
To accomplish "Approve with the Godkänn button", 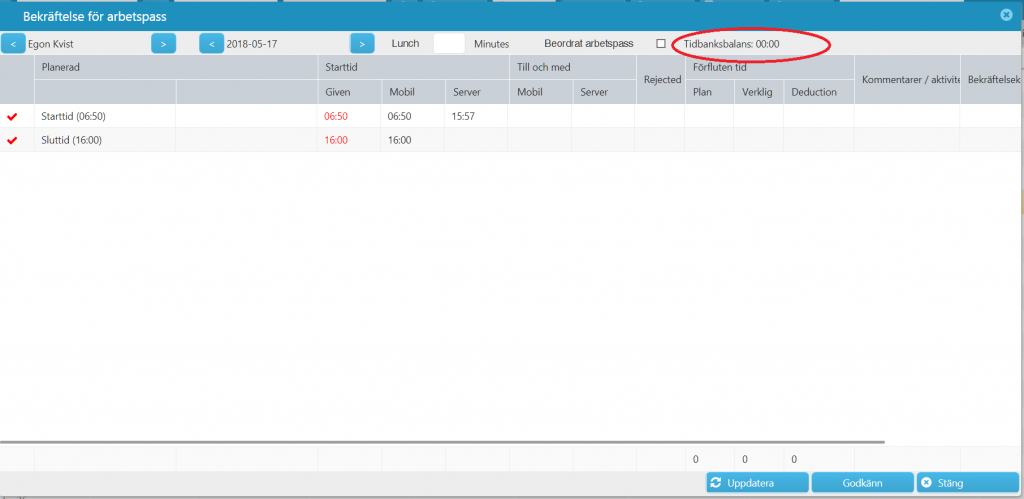I will (x=863, y=483).
